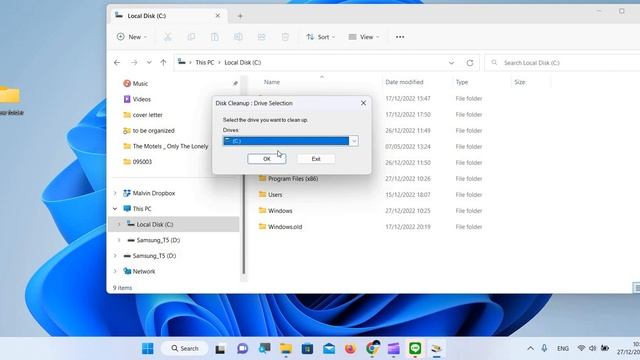This screenshot has width=640, height=360.
Task: Click the Share icon in toolbar
Action: click(x=262, y=37)
